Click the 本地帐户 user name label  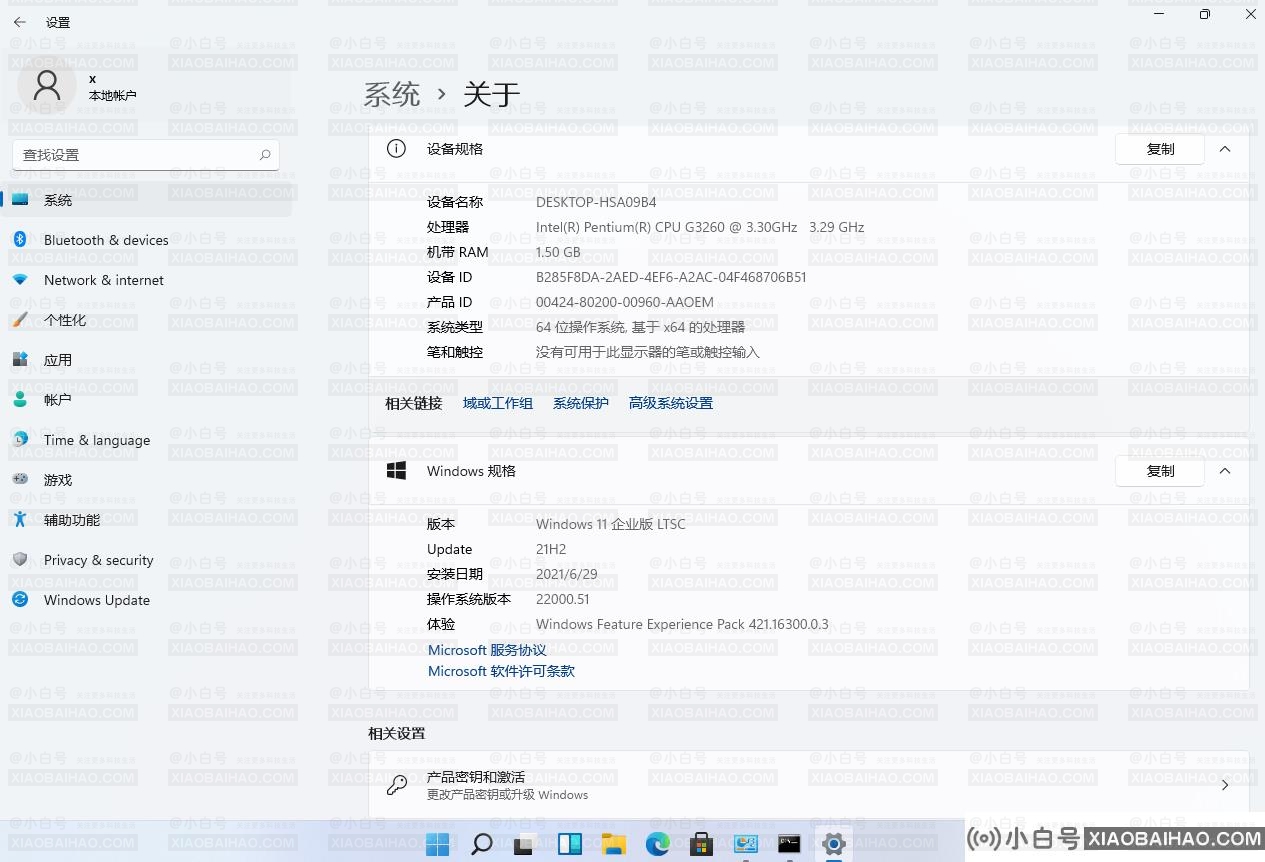112,96
